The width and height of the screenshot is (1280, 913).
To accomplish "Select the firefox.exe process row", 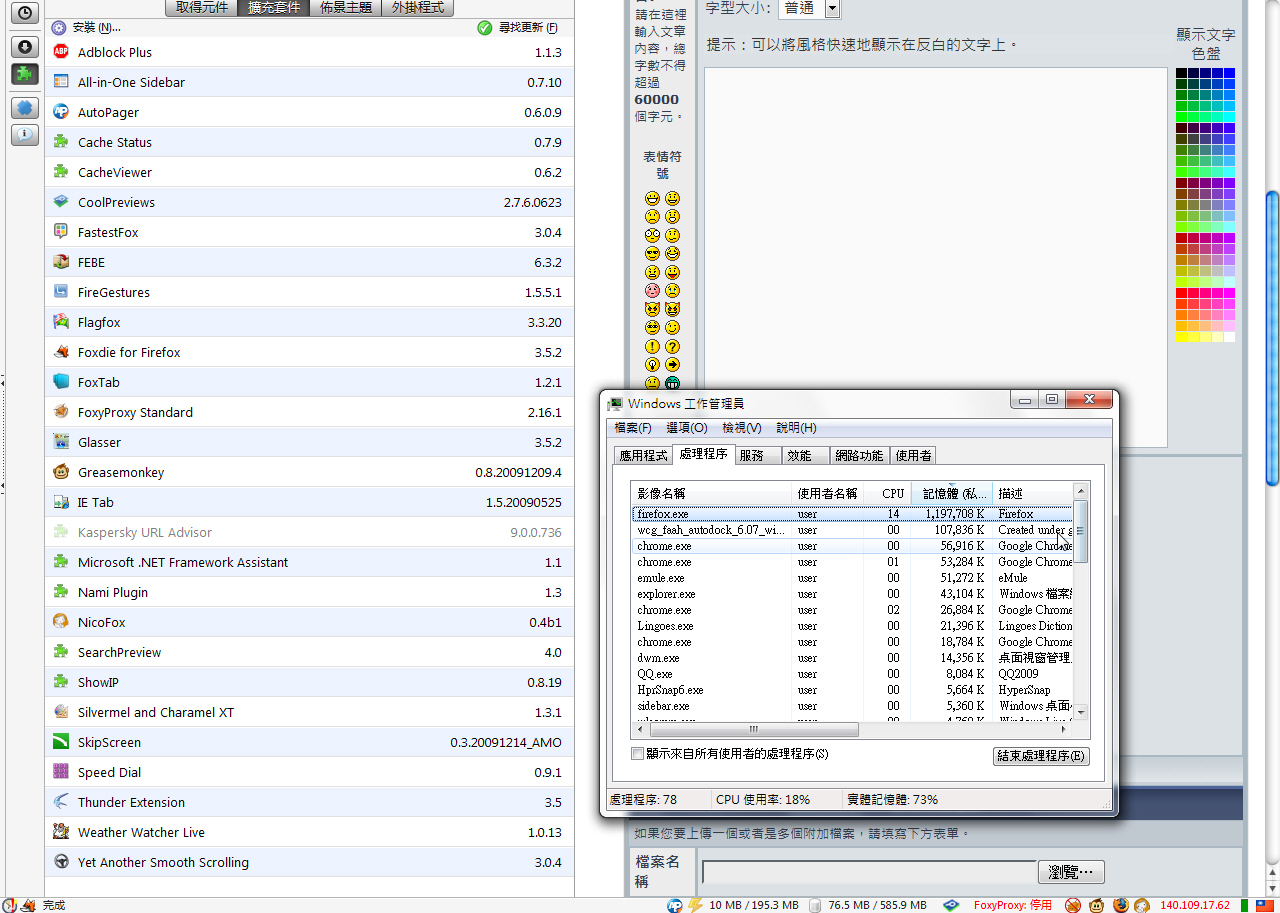I will click(x=700, y=514).
